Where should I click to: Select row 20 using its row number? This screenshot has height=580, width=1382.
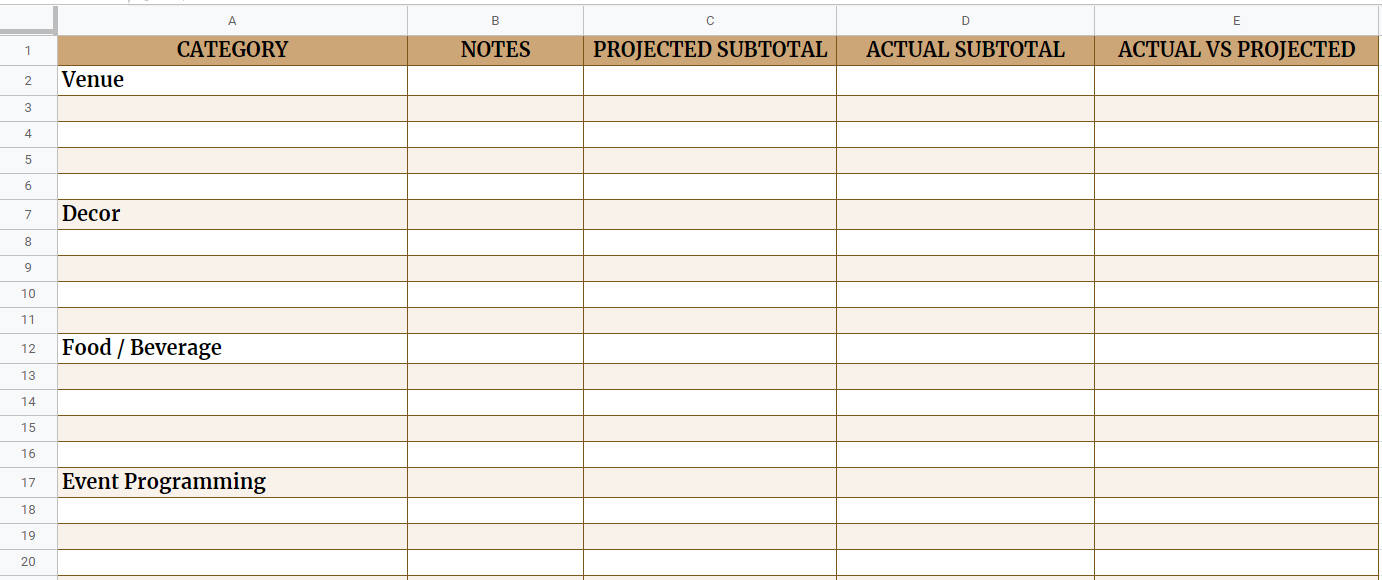coord(29,562)
